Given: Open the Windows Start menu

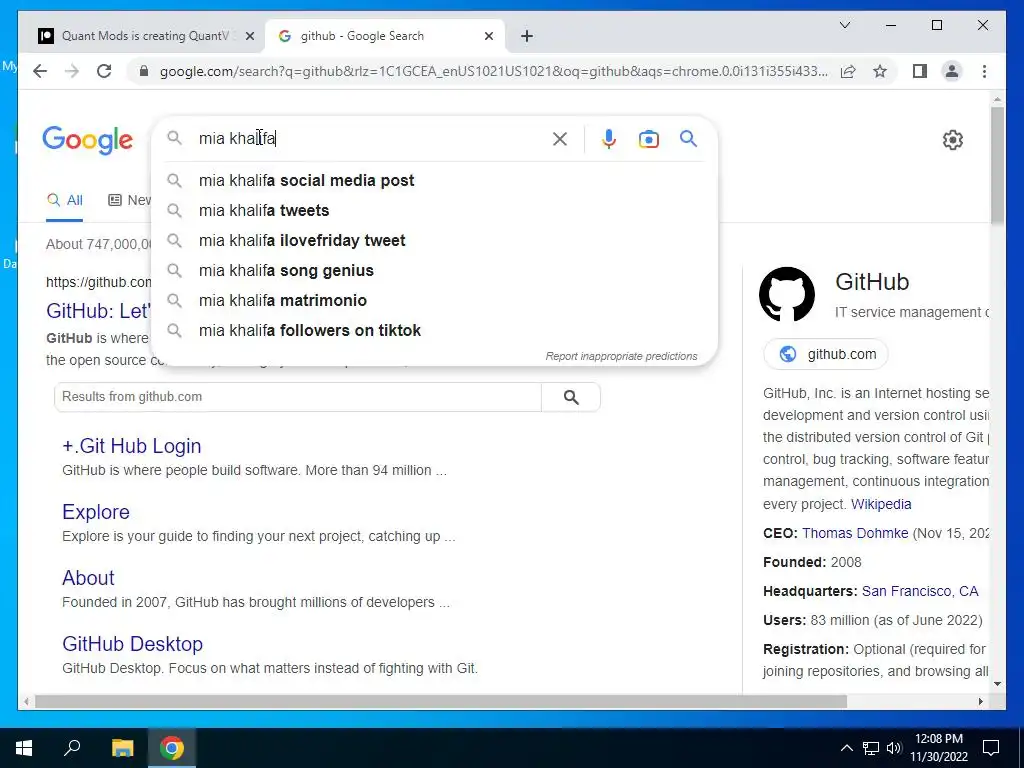Looking at the screenshot, I should point(24,748).
